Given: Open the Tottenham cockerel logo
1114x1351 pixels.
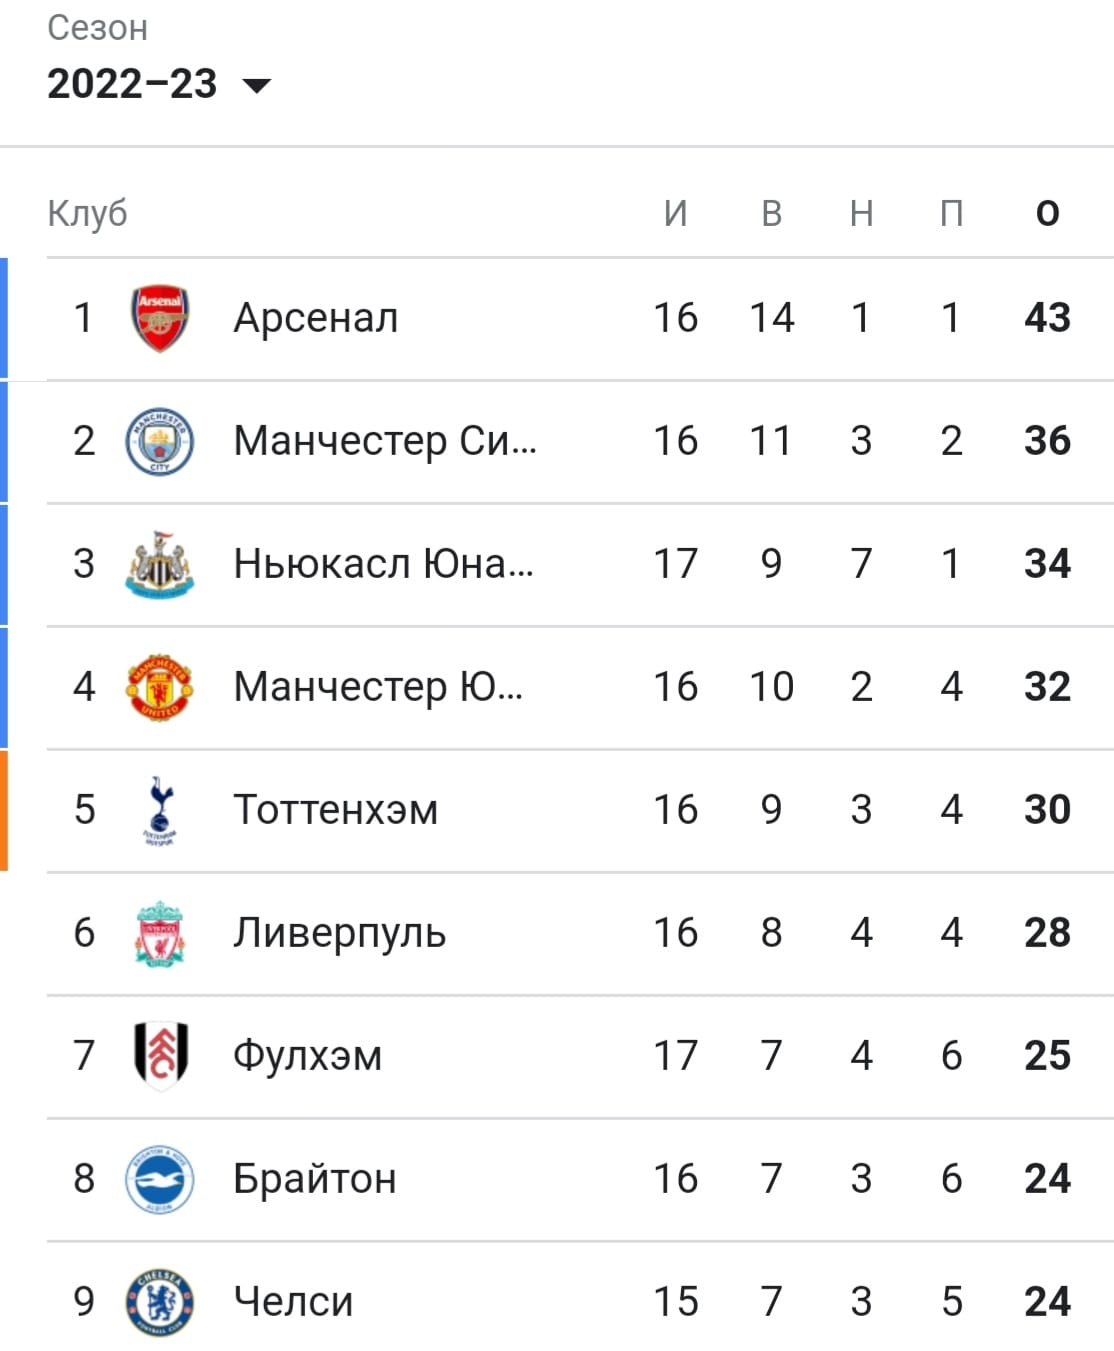Looking at the screenshot, I should pyautogui.click(x=160, y=811).
